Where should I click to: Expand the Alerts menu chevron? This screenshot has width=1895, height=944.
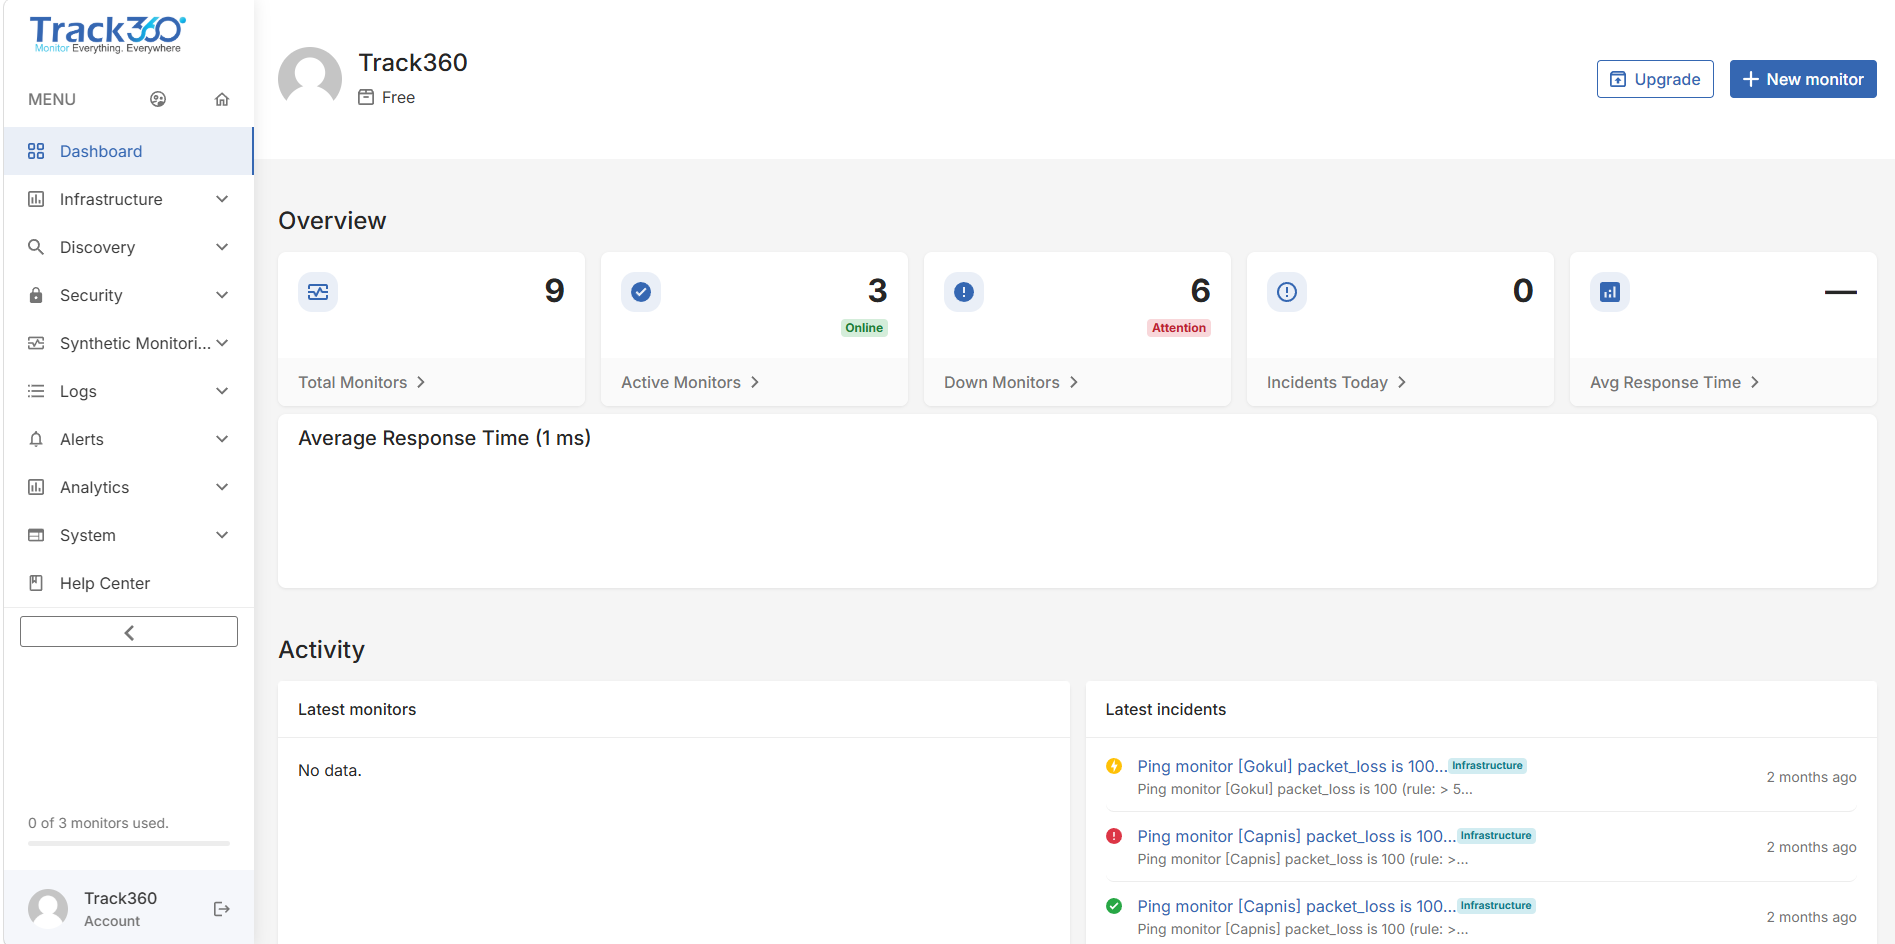click(x=222, y=439)
